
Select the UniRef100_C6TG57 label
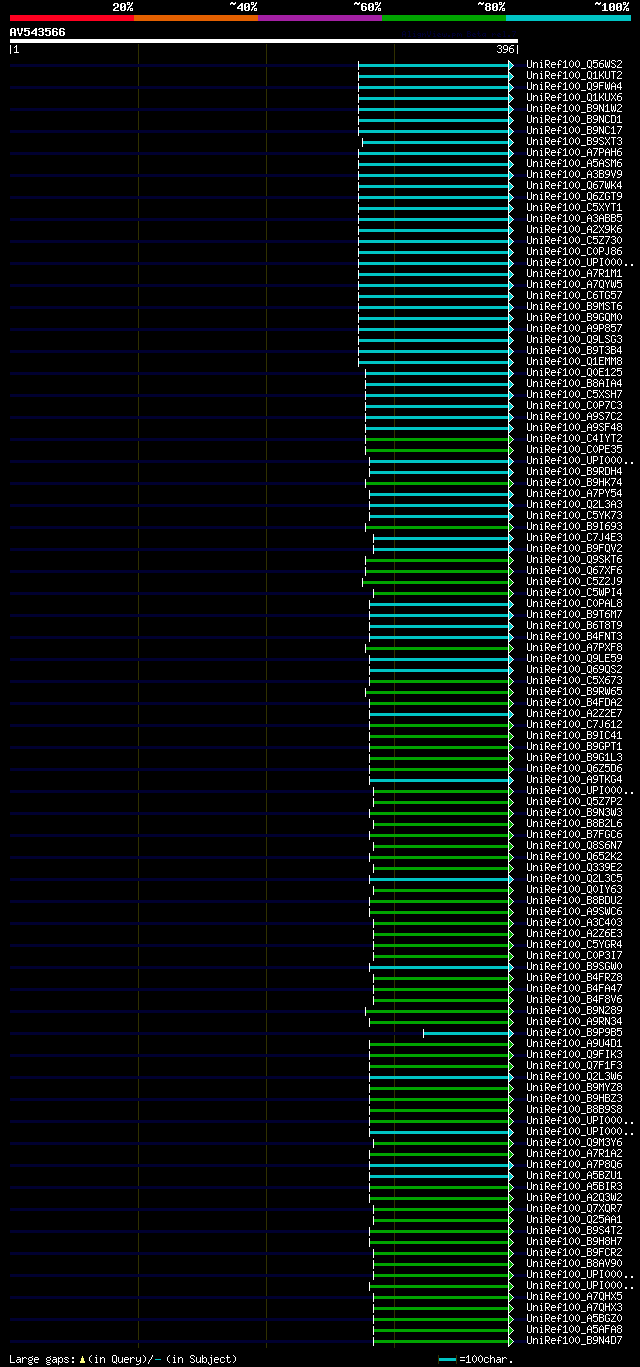[574, 295]
